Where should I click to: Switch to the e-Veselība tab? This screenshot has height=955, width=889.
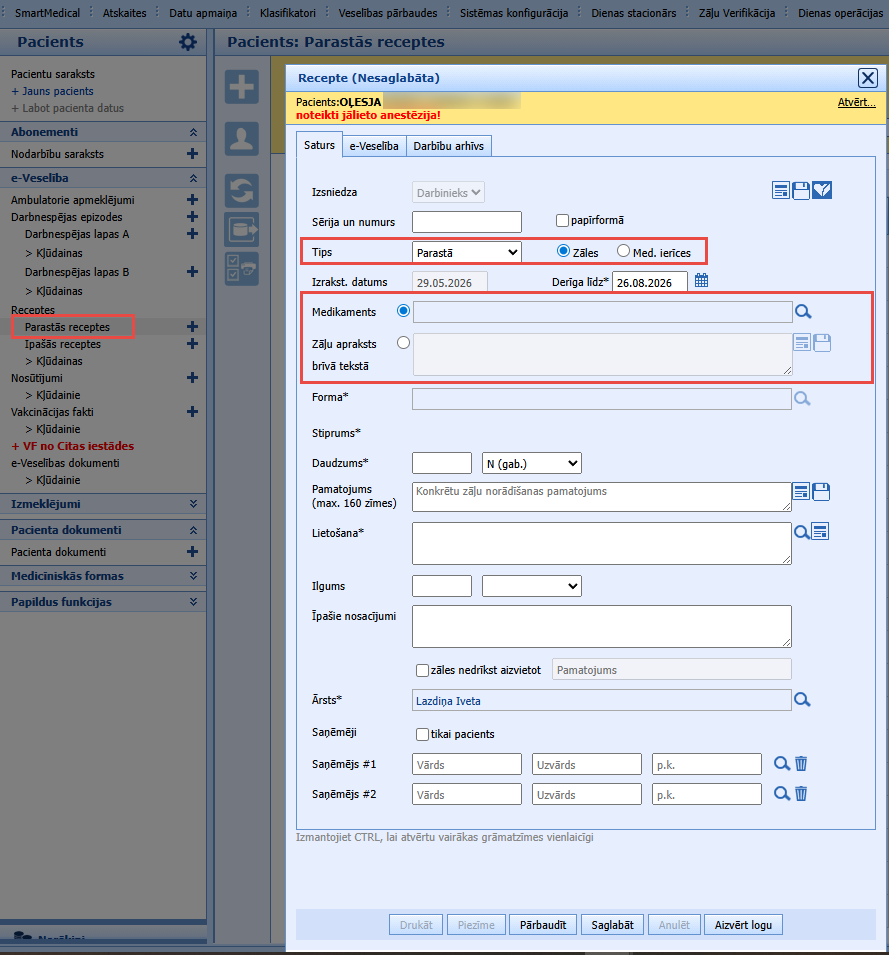(x=374, y=146)
